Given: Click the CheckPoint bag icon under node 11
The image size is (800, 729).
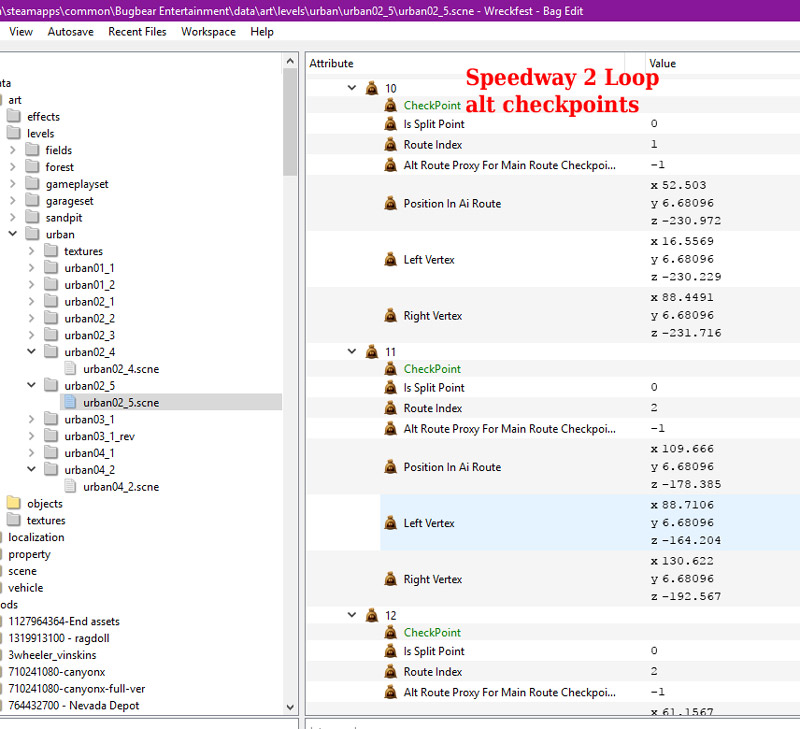Looking at the screenshot, I should coord(390,368).
